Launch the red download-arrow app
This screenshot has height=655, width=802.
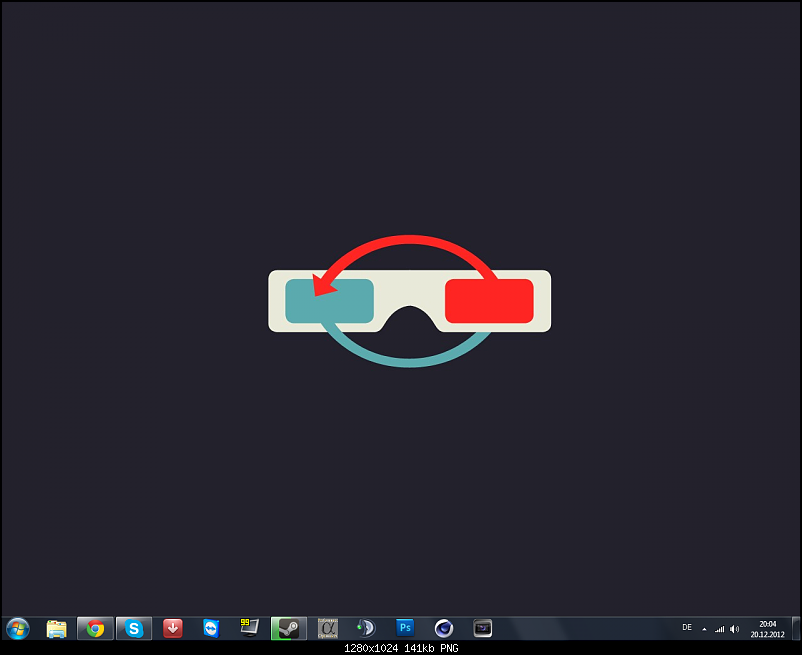173,628
